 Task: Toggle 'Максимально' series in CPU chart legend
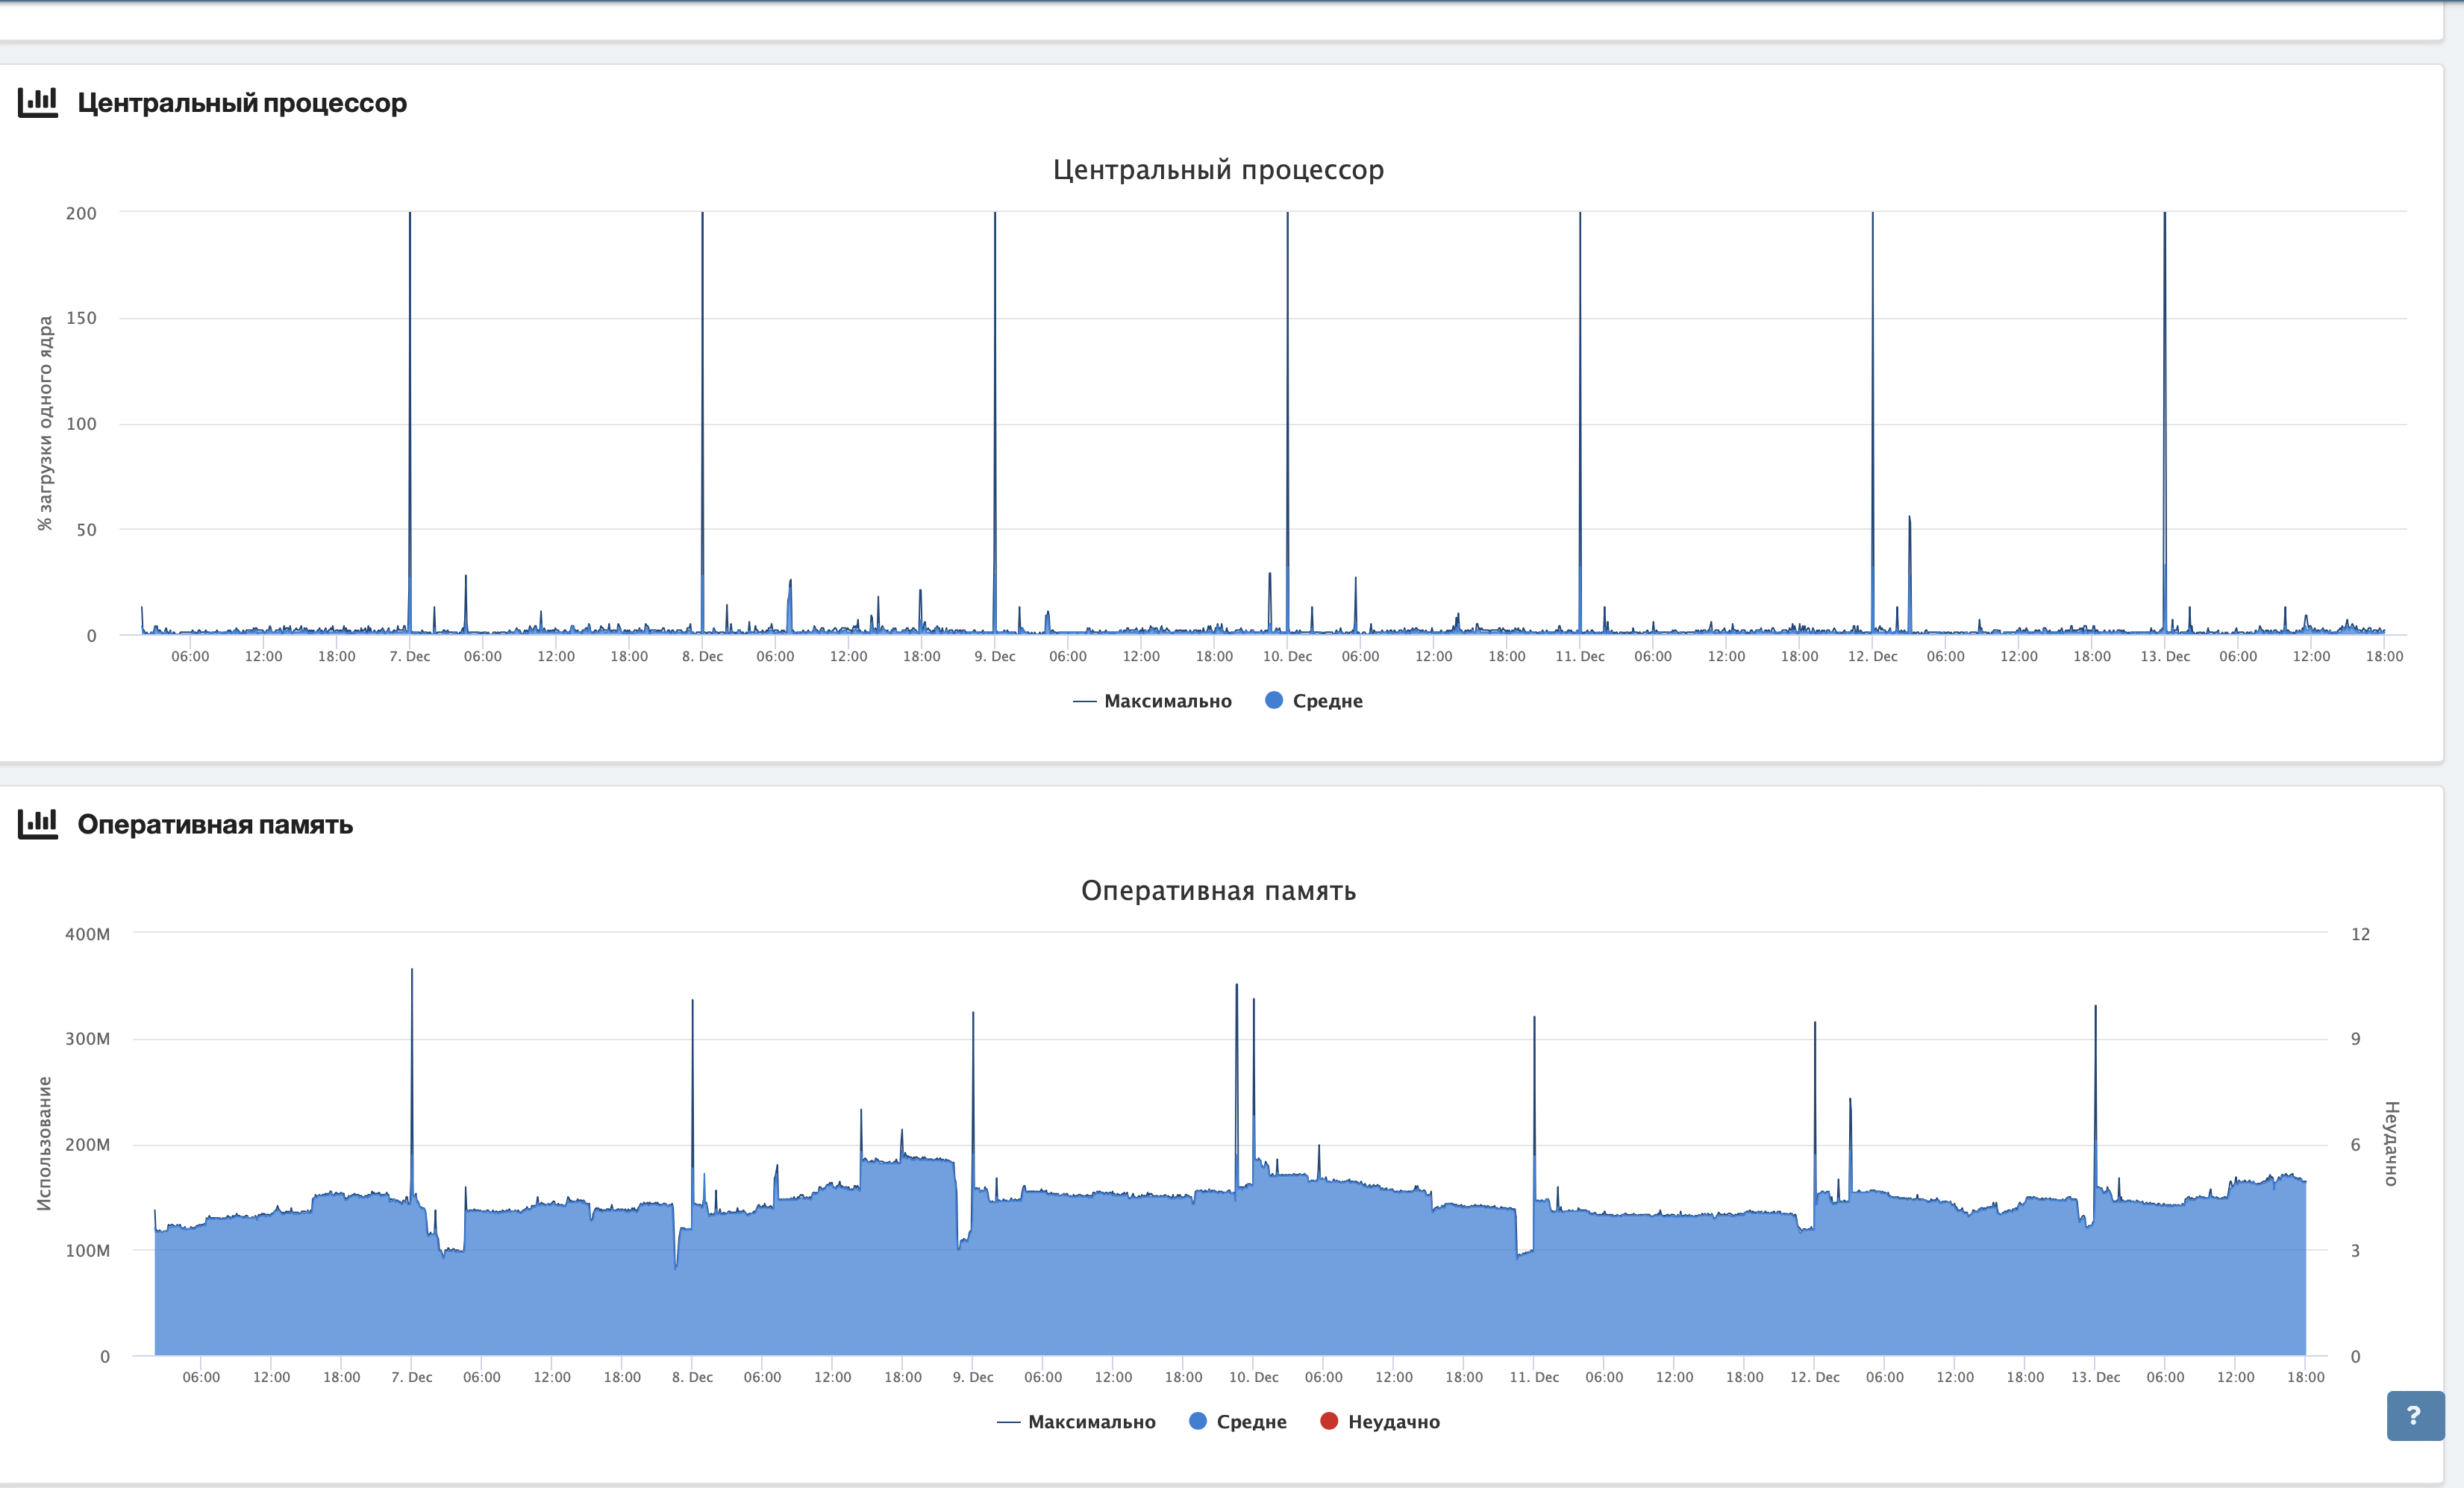(1166, 701)
